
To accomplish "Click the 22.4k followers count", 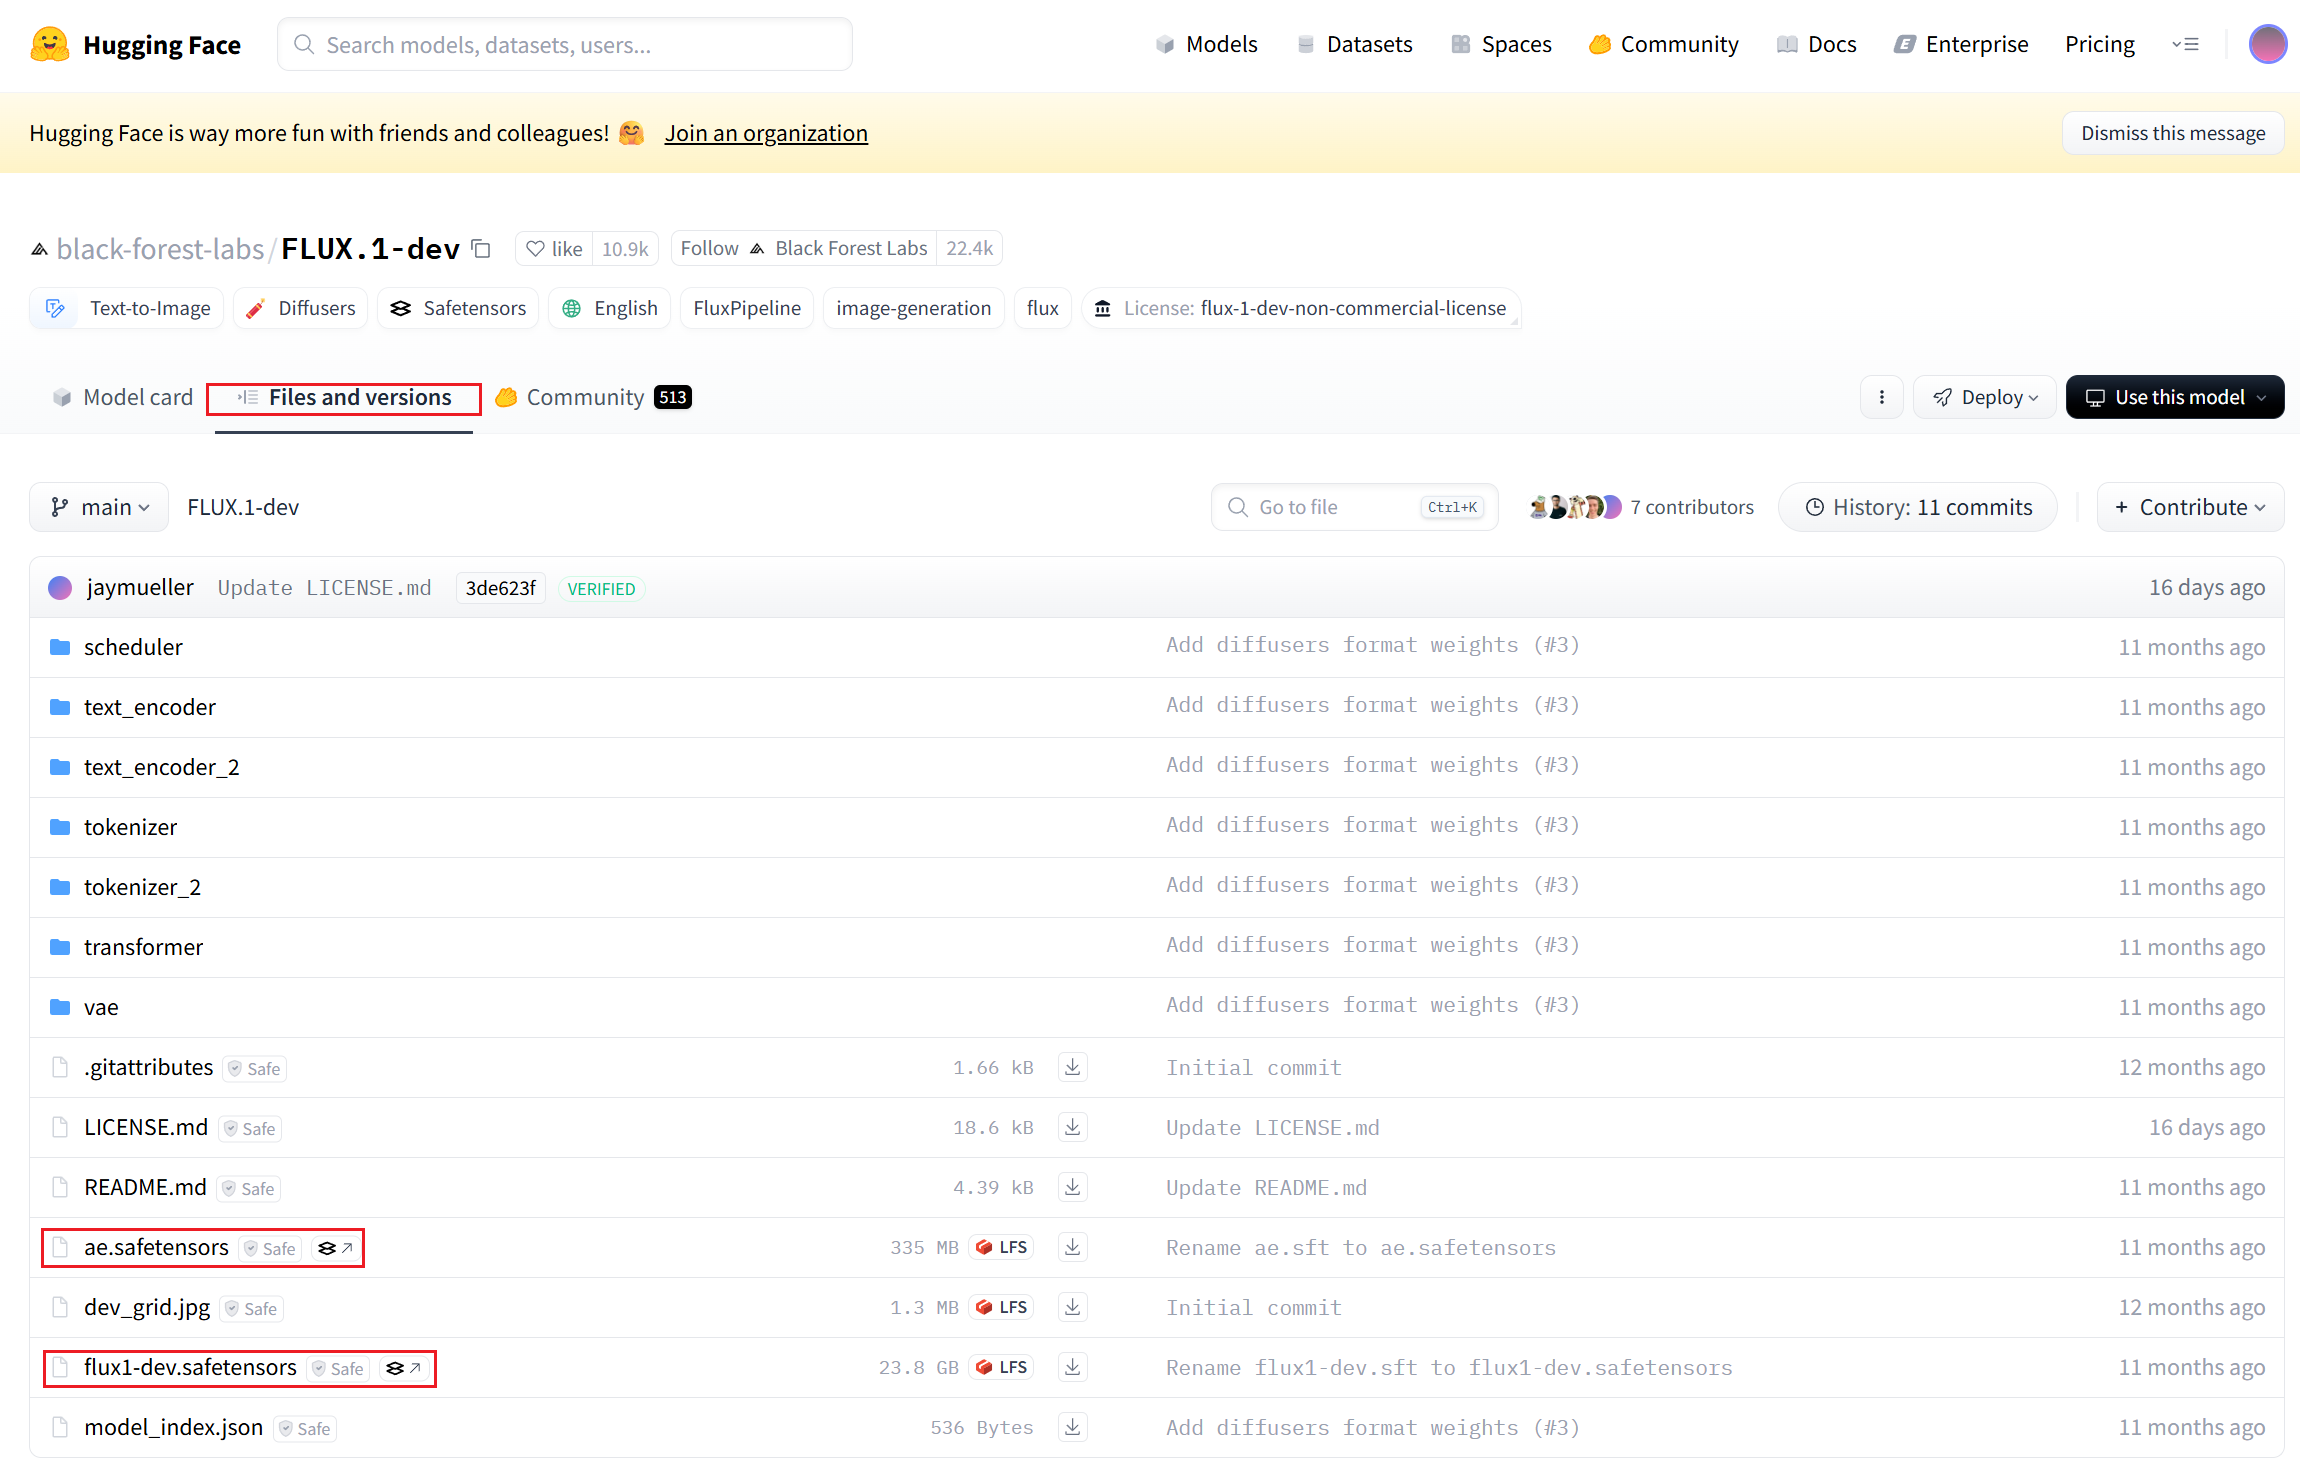I will pyautogui.click(x=970, y=248).
